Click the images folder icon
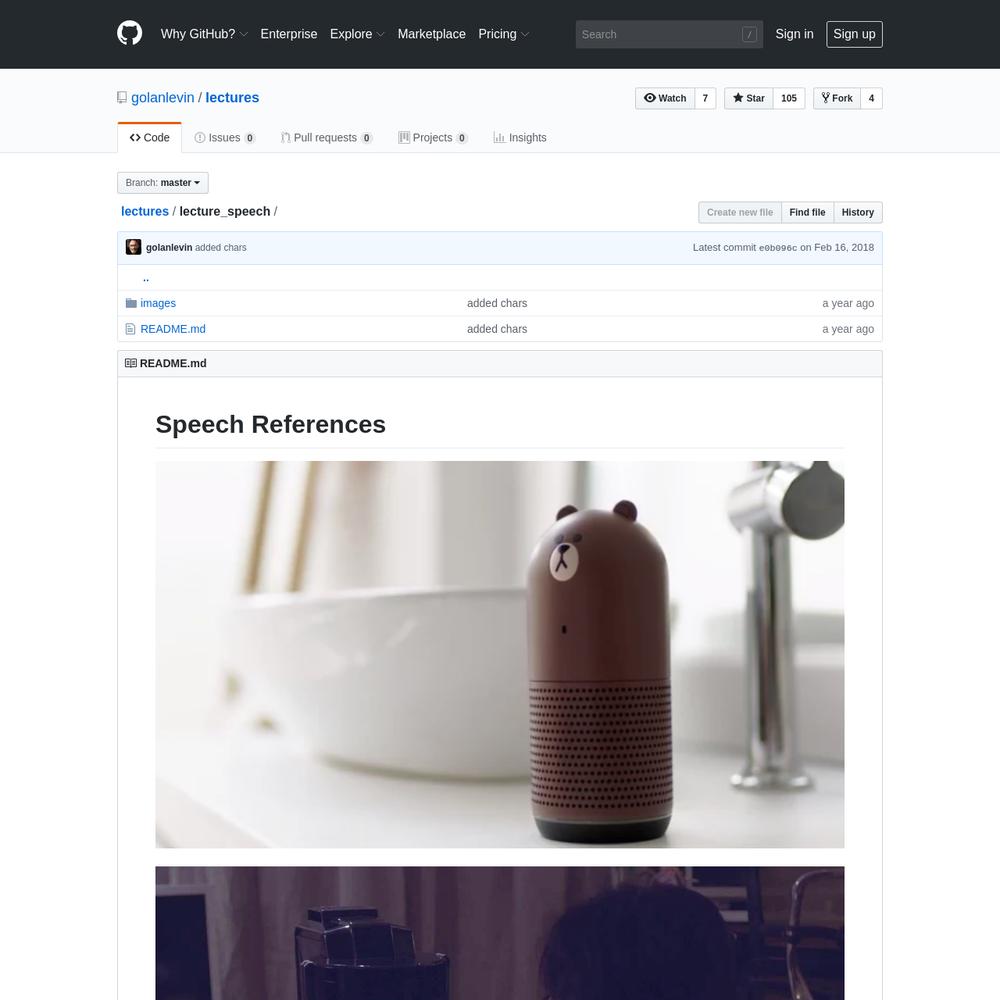The height and width of the screenshot is (1000, 1000). [x=131, y=303]
